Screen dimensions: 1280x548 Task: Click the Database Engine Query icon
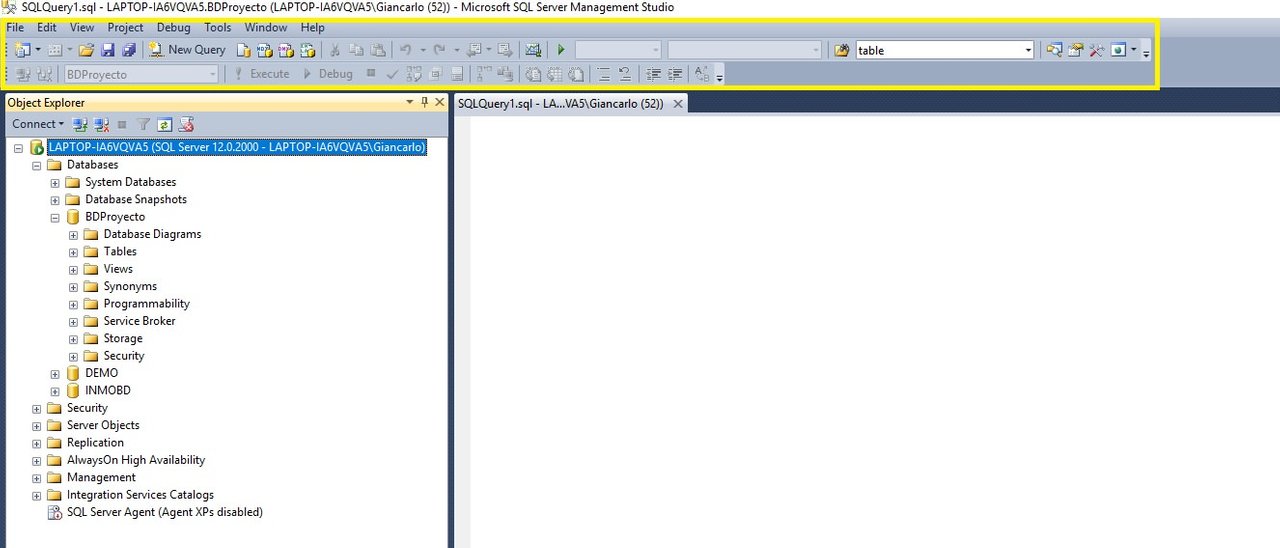[x=243, y=50]
